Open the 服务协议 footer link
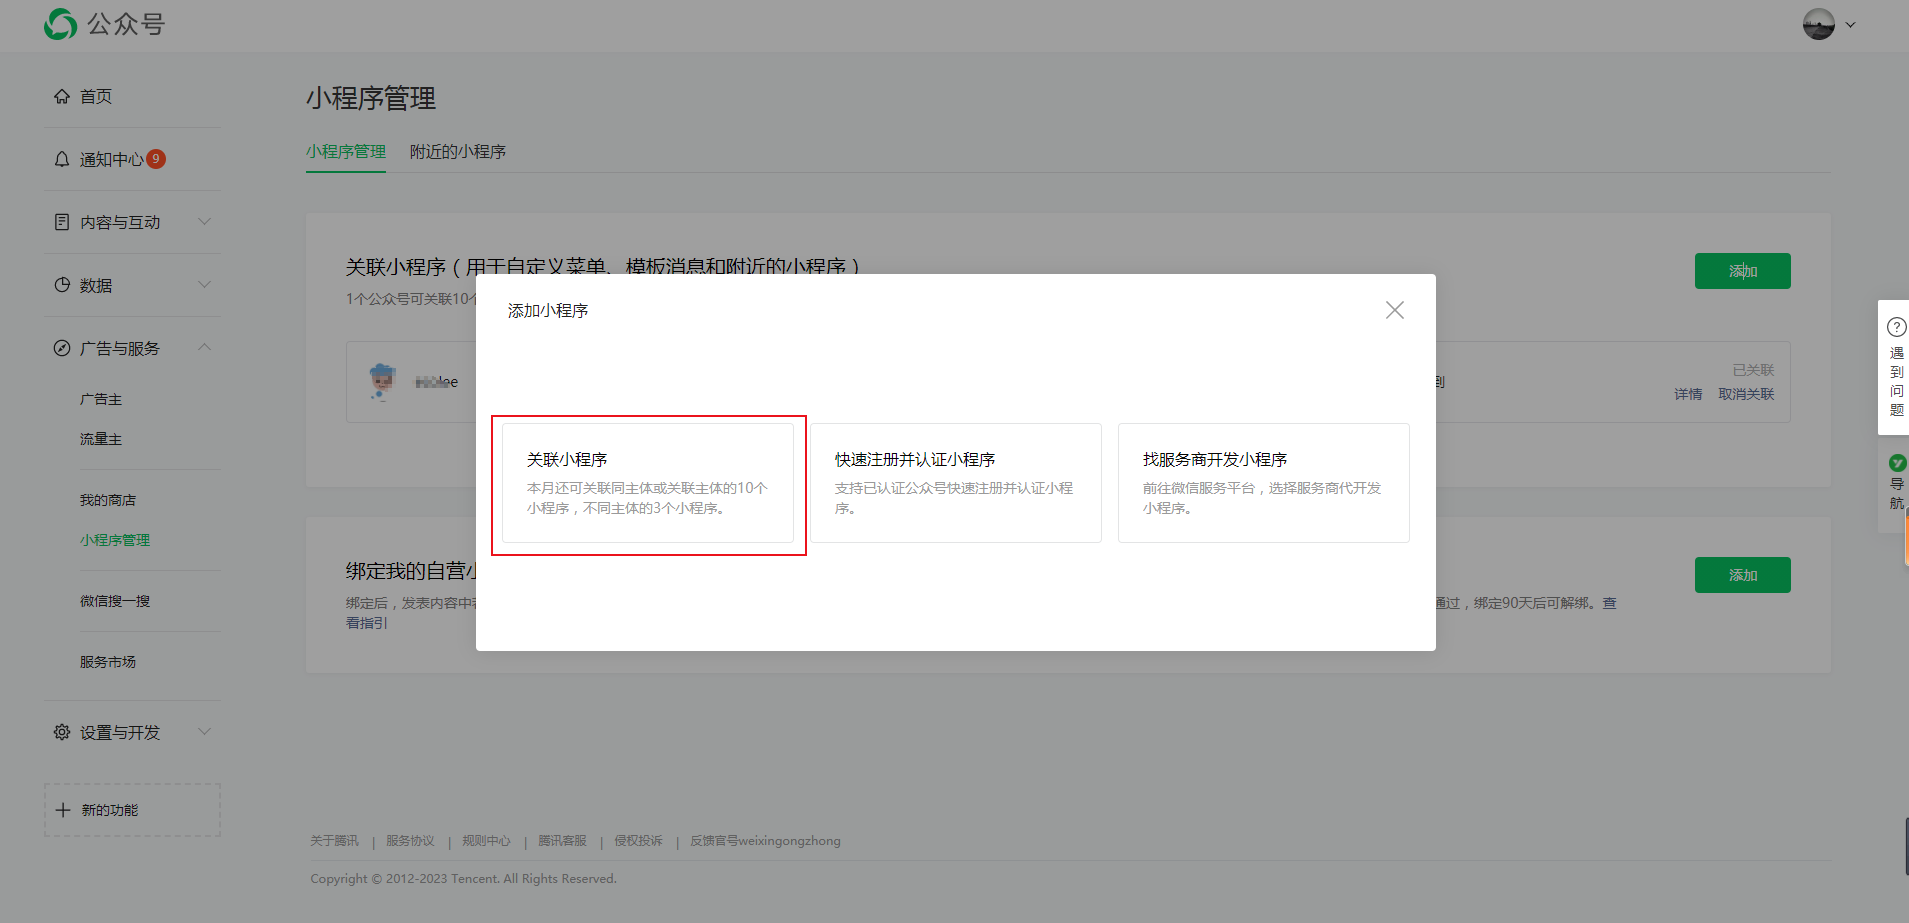This screenshot has width=1909, height=923. pyautogui.click(x=410, y=841)
